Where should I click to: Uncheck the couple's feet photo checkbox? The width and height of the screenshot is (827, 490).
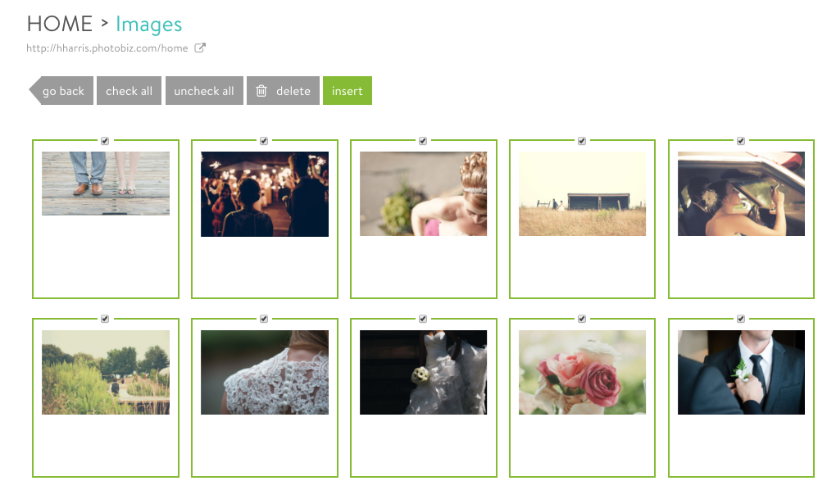[x=105, y=141]
